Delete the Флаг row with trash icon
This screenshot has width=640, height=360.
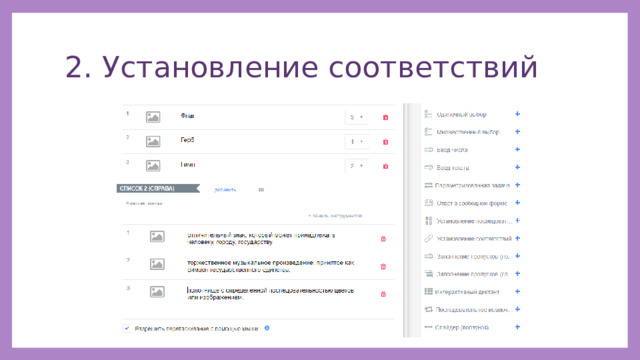click(385, 118)
